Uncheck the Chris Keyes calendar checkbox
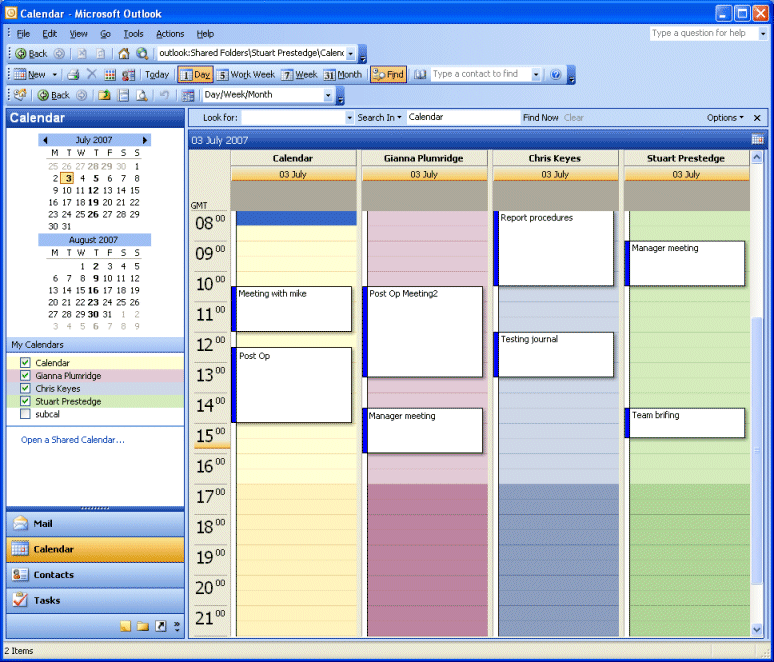774x662 pixels. (x=25, y=388)
